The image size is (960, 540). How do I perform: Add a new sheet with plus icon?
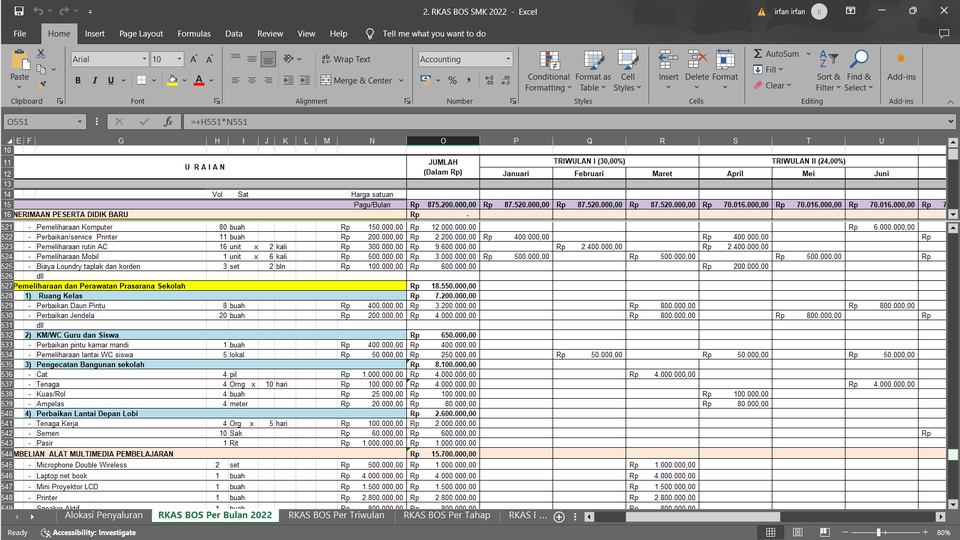559,517
